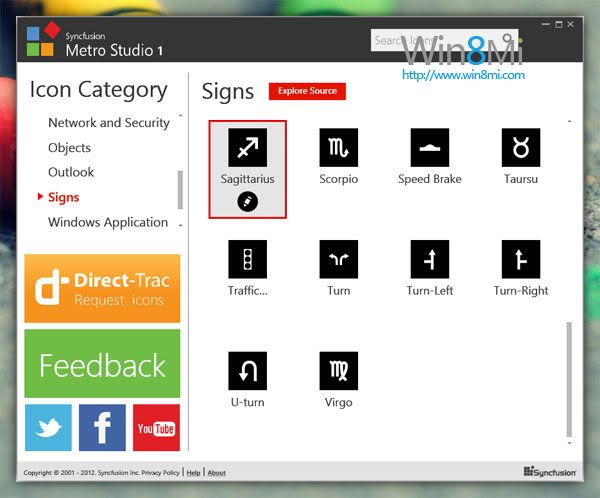Image resolution: width=600 pixels, height=498 pixels.
Task: Open the About link in footer
Action: [x=217, y=473]
